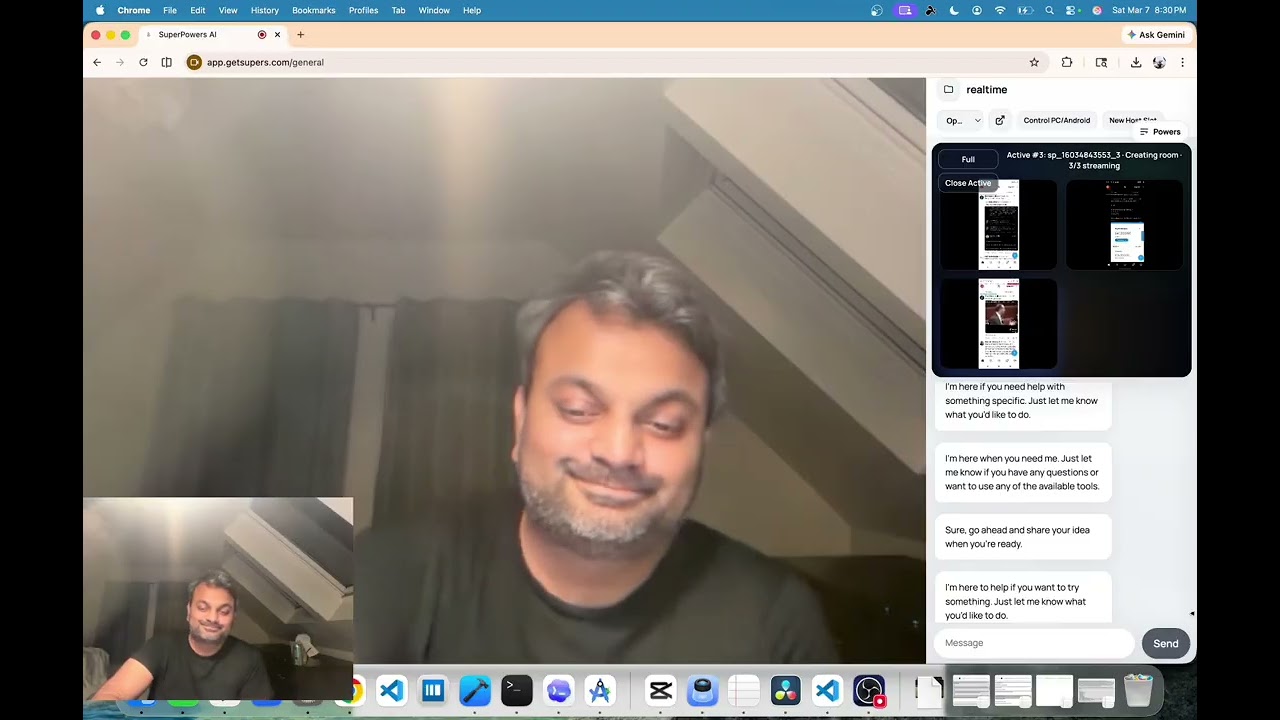
Task: Toggle Do Not Disturb moon icon
Action: 953,10
